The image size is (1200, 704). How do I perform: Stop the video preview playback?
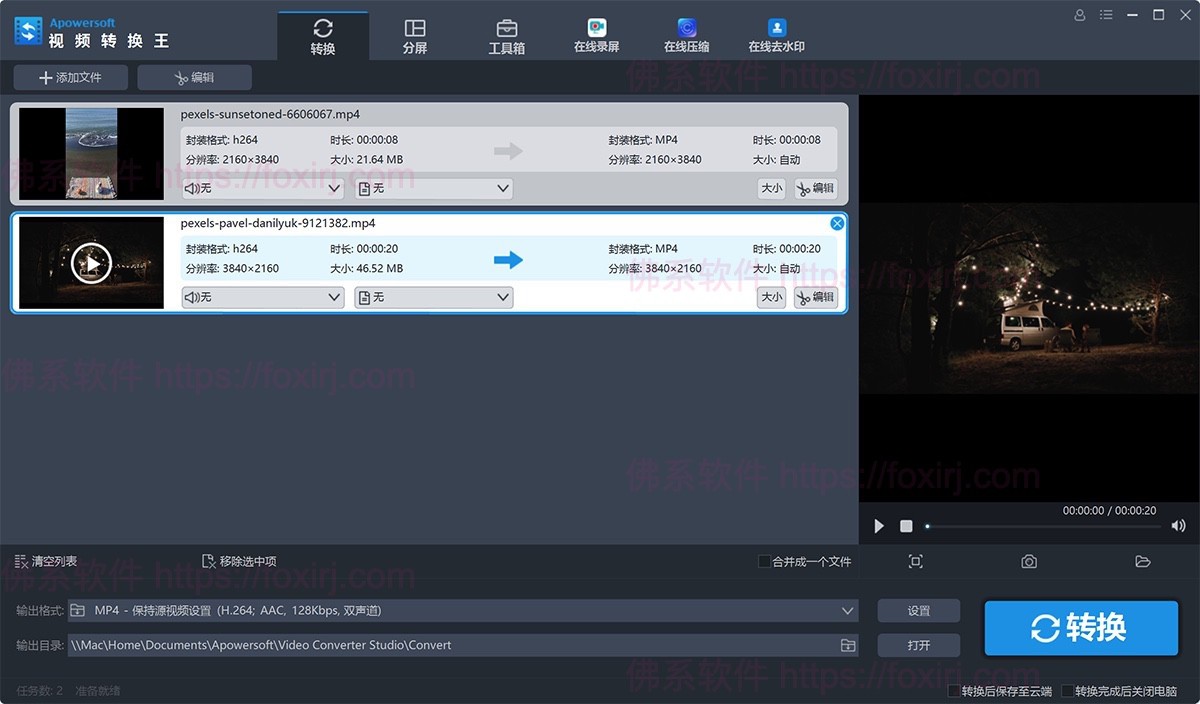906,526
